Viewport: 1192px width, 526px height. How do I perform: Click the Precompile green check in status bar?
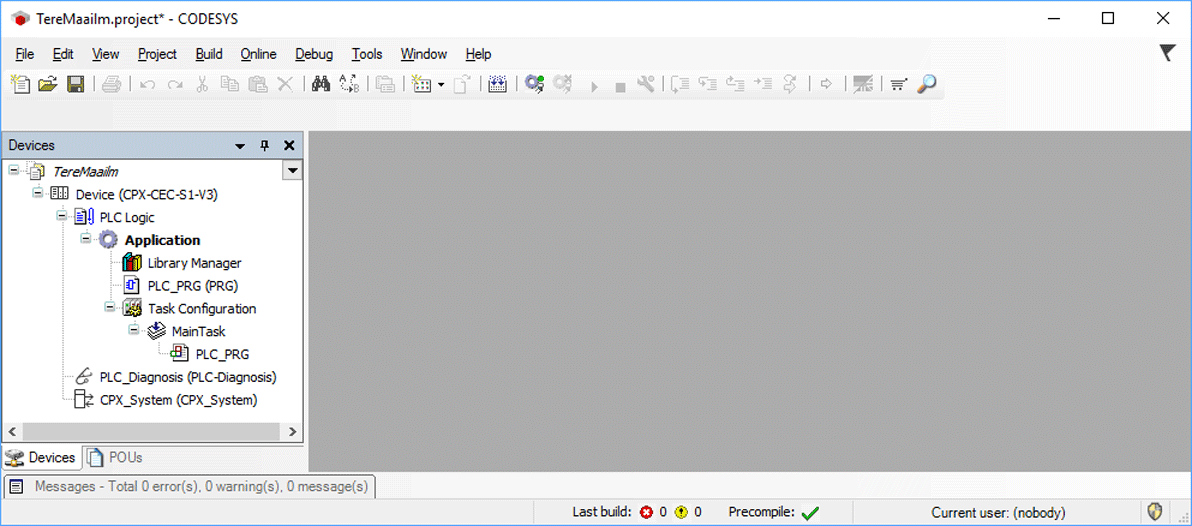pos(810,513)
